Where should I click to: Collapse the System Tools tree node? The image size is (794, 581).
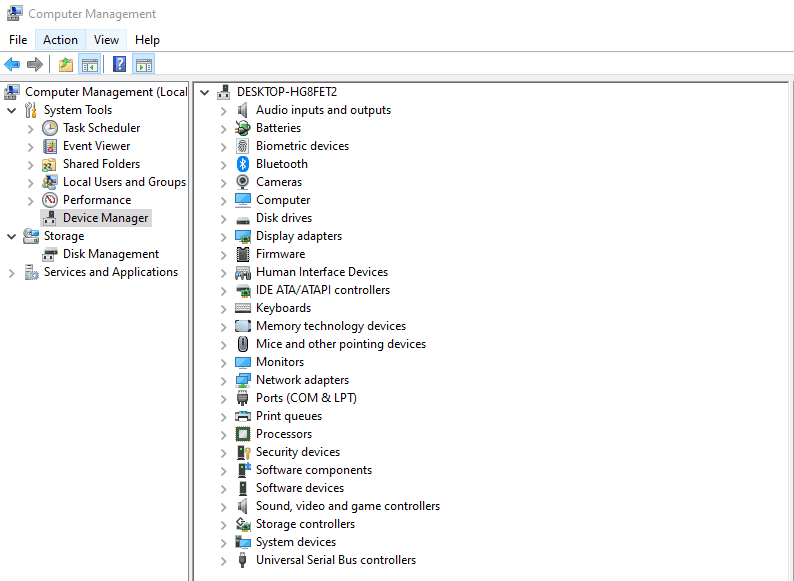click(x=11, y=110)
